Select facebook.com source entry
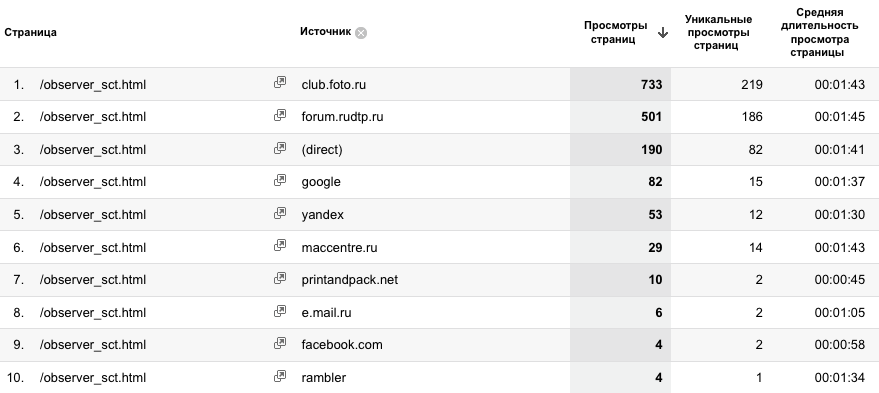879x393 pixels. [342, 344]
